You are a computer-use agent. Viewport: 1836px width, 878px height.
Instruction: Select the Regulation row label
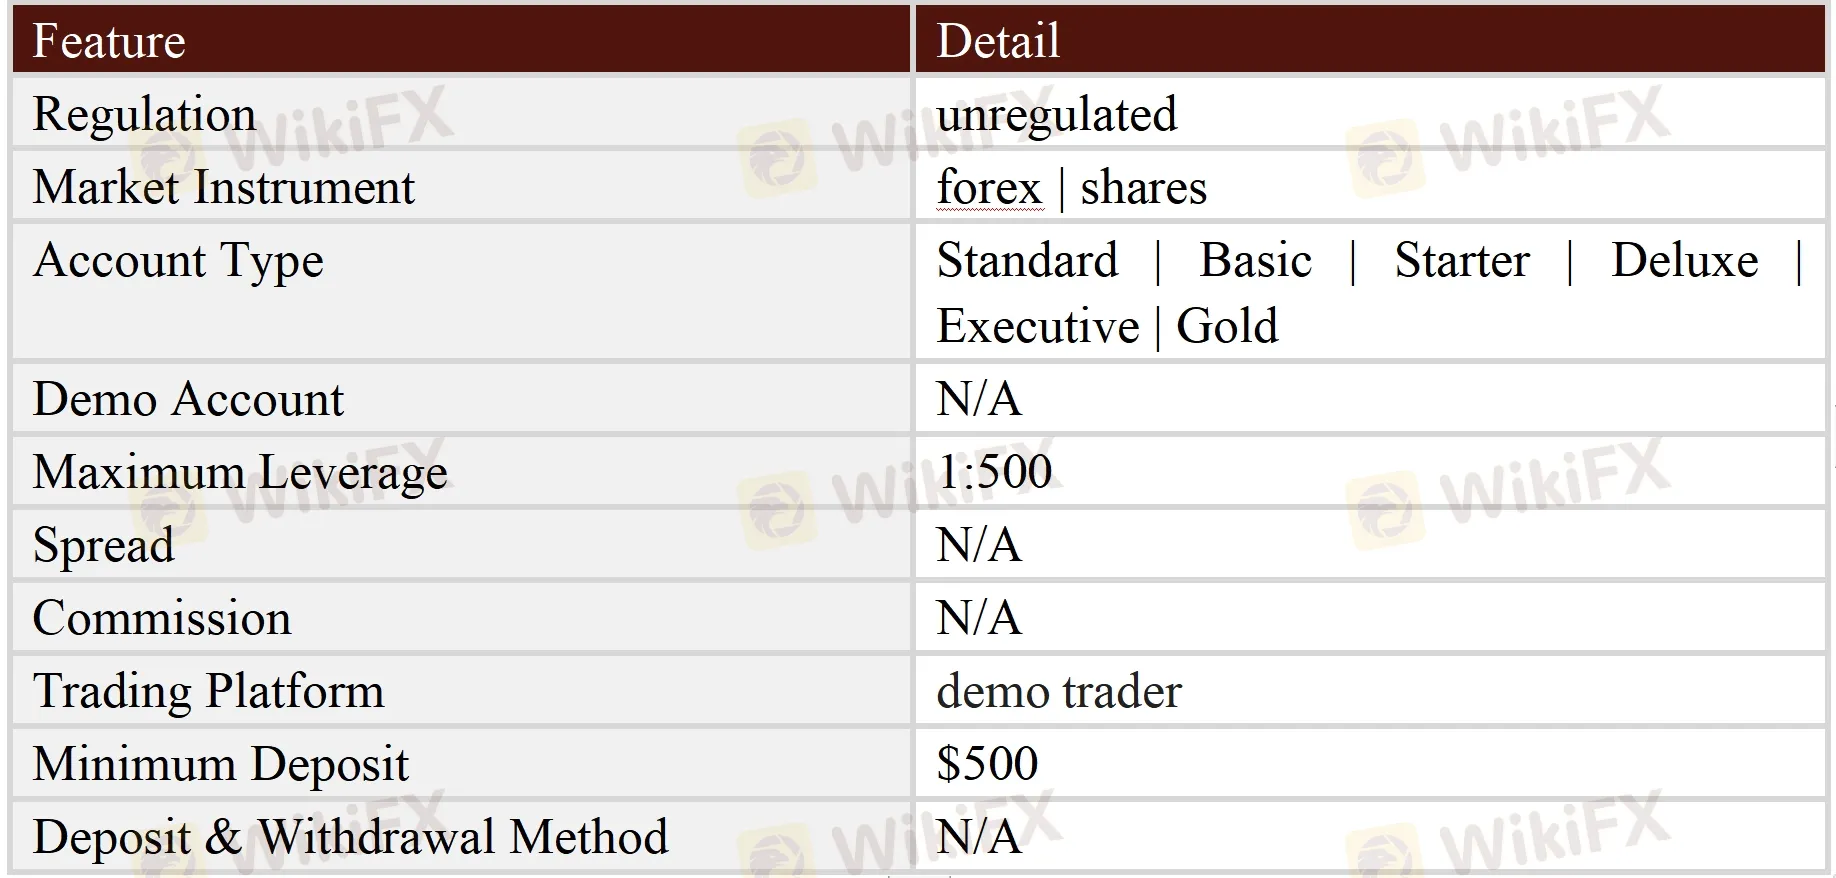click(x=144, y=114)
